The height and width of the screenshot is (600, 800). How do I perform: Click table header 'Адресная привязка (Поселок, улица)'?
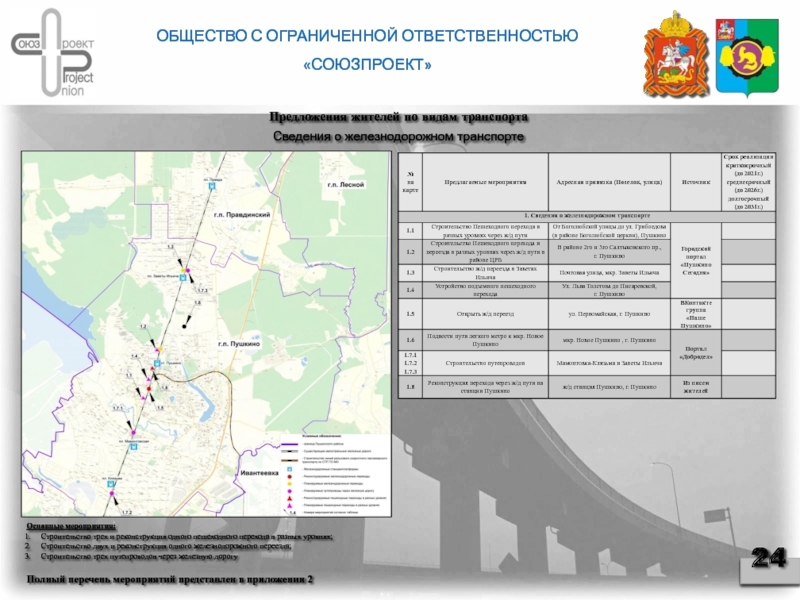(609, 182)
